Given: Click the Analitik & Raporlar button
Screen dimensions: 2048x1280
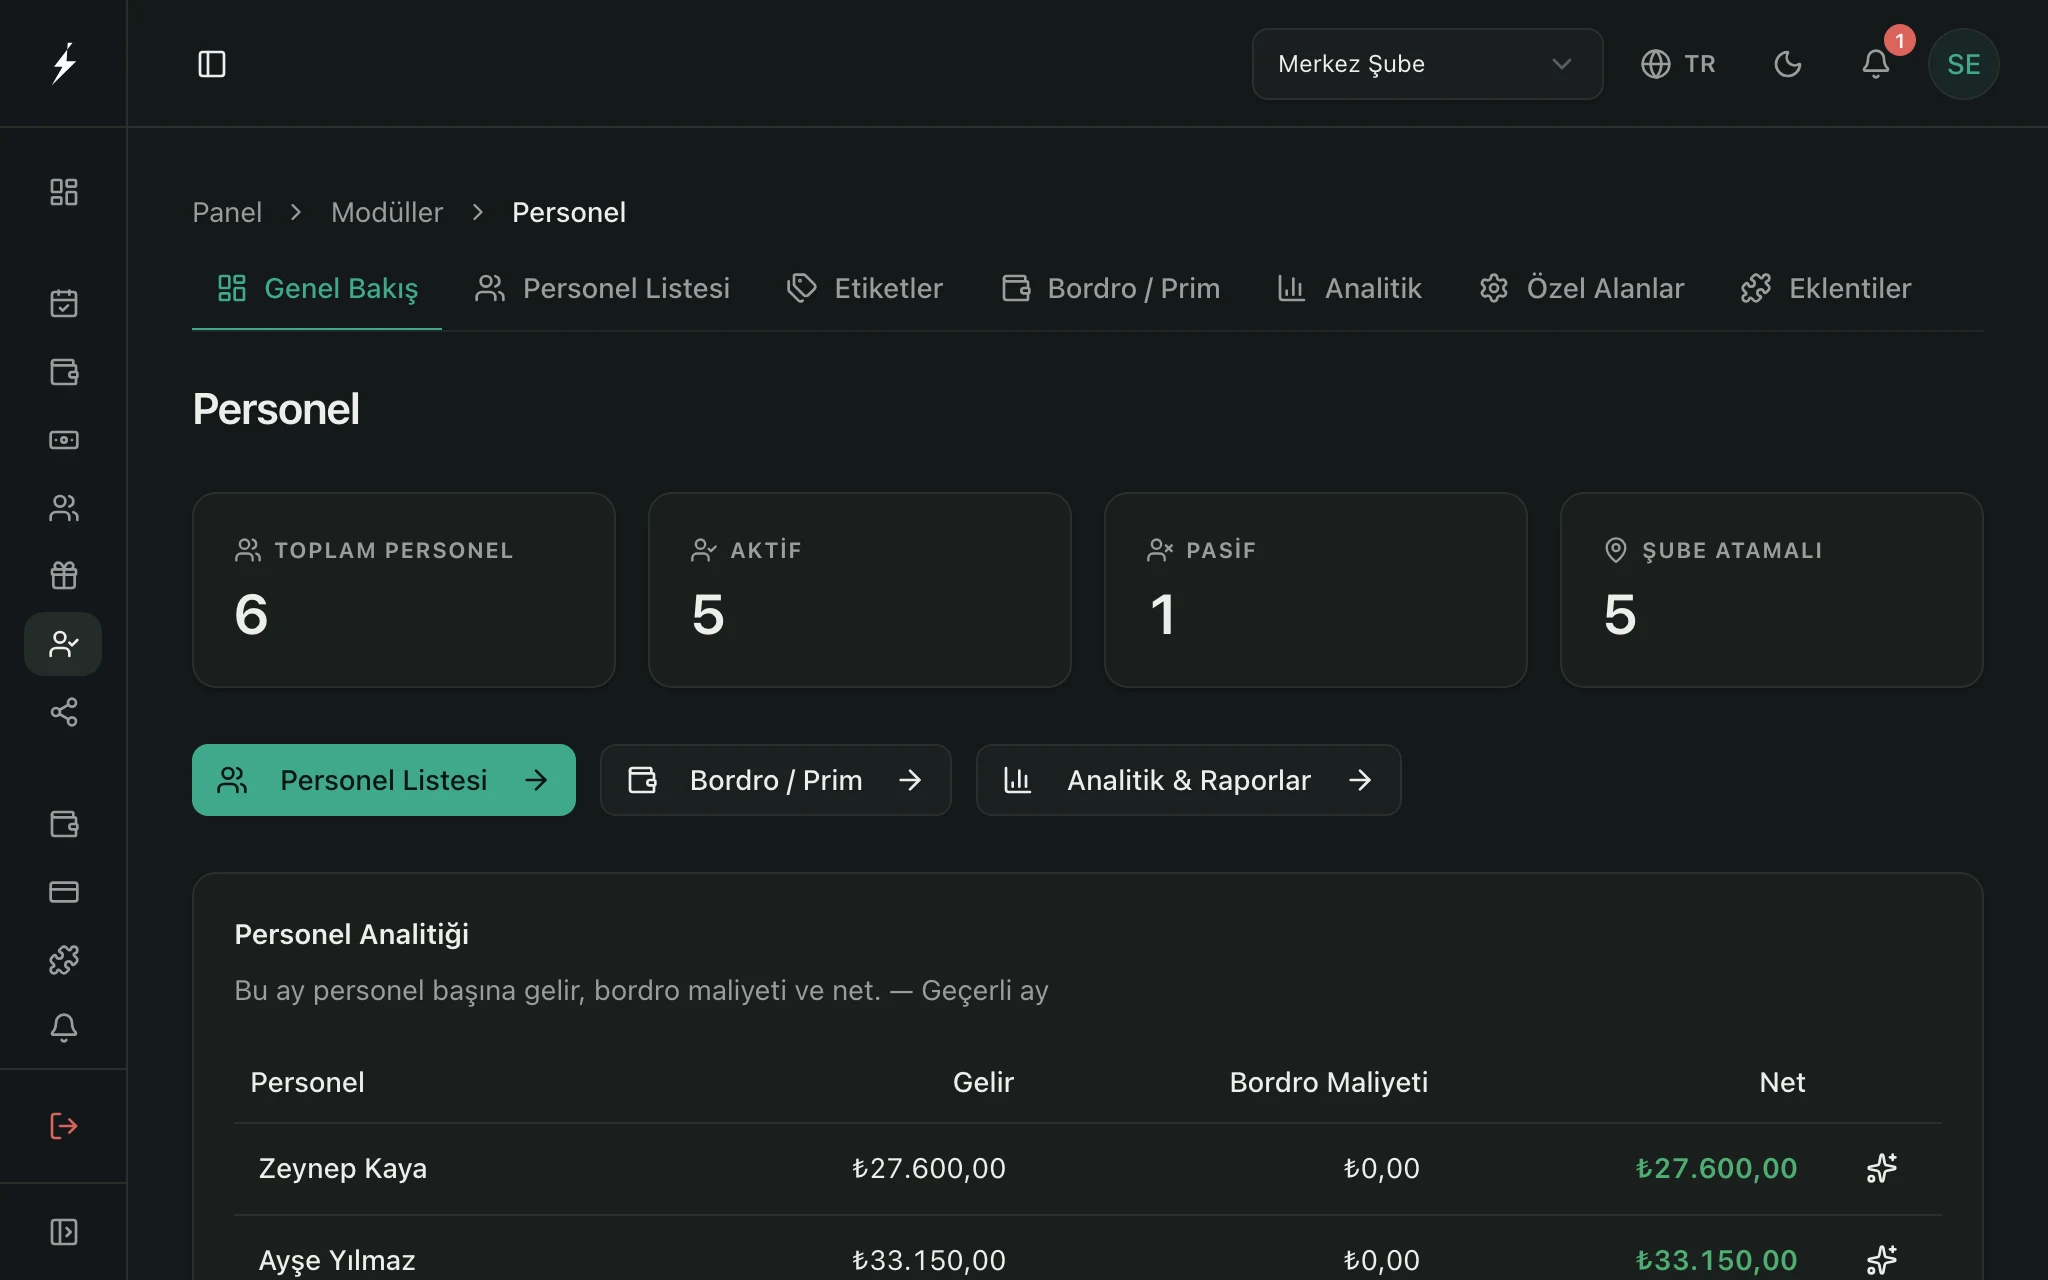Looking at the screenshot, I should pyautogui.click(x=1188, y=780).
